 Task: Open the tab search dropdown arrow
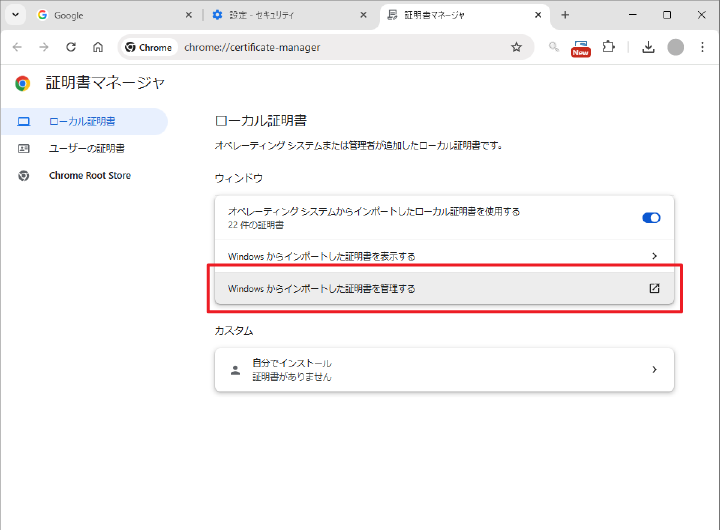[15, 15]
